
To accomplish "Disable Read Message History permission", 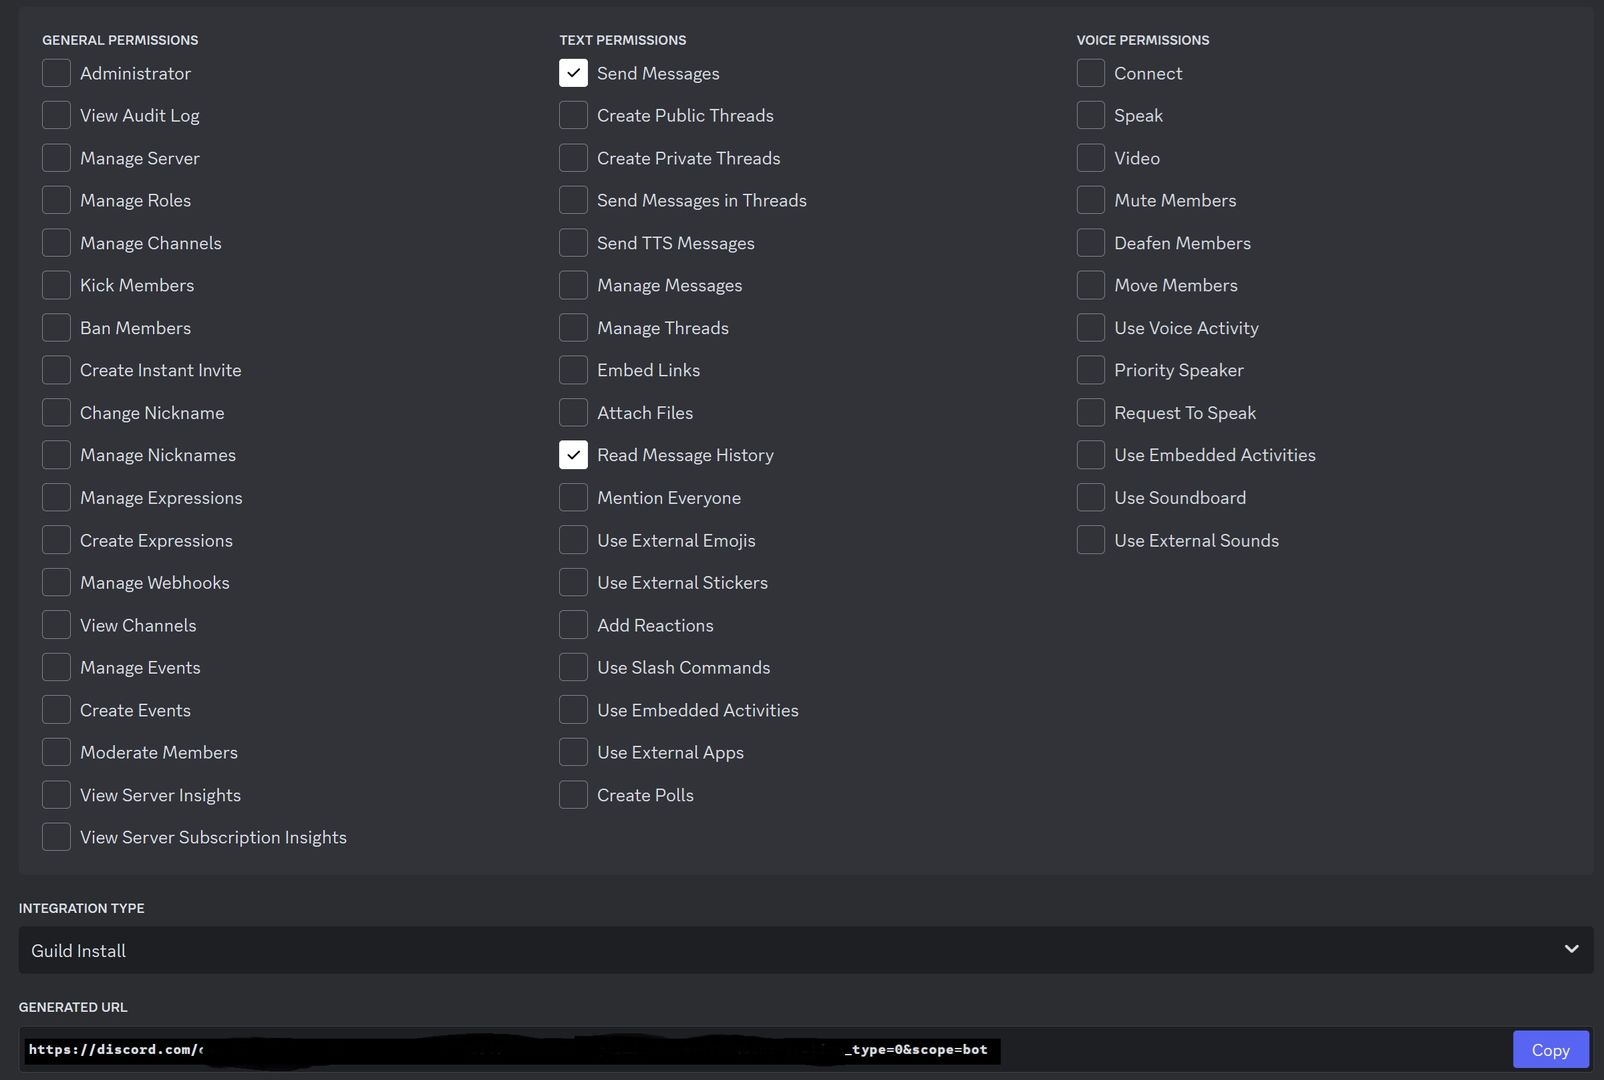I will (573, 455).
